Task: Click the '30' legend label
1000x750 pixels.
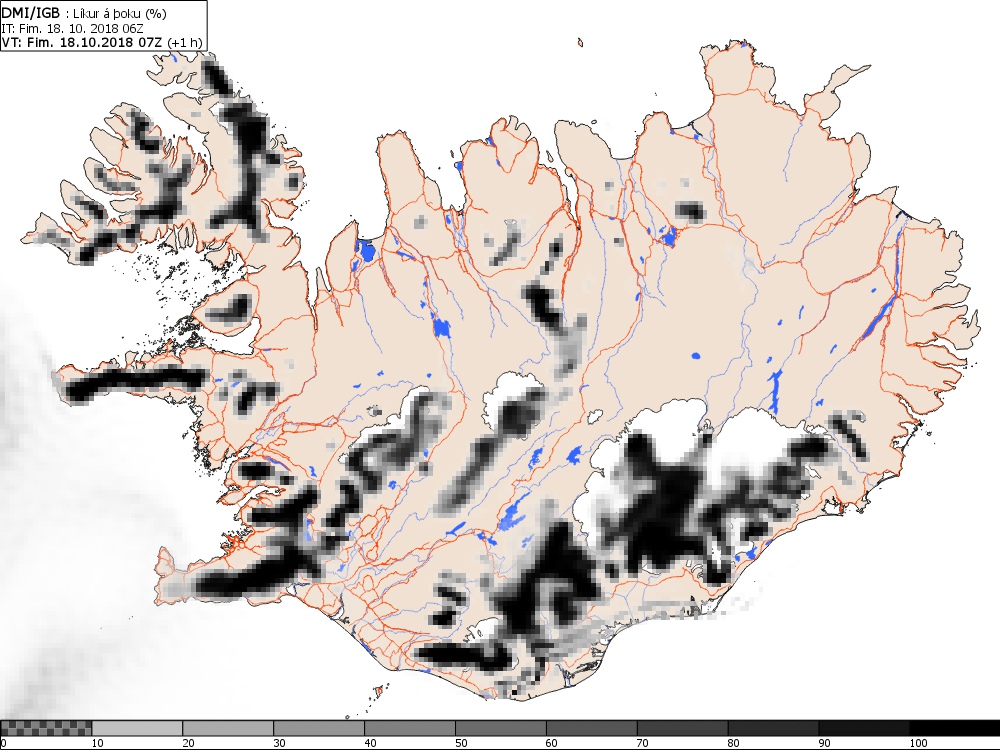Action: point(279,743)
